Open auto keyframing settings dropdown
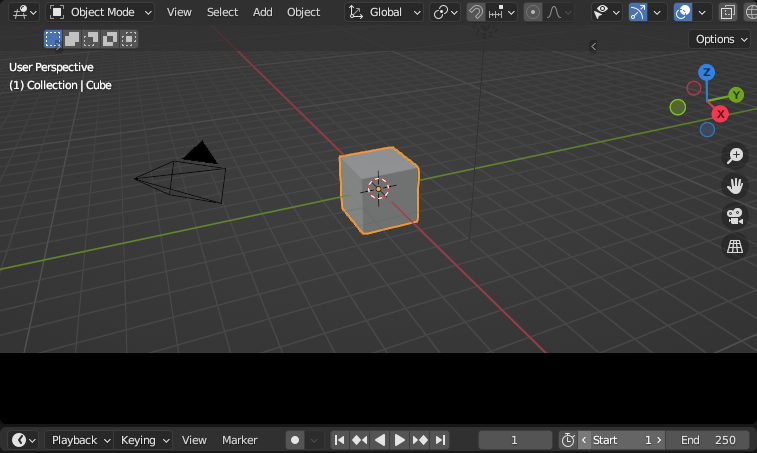The width and height of the screenshot is (757, 453). (x=314, y=440)
